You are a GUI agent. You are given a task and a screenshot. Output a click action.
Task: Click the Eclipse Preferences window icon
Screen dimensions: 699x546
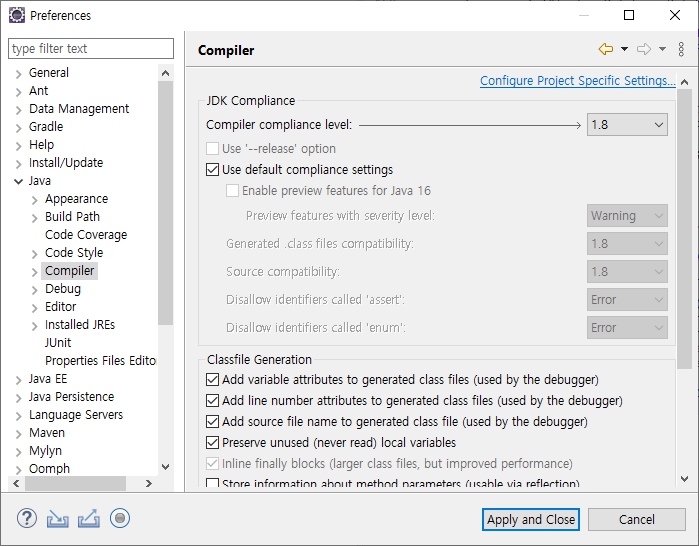pos(17,15)
